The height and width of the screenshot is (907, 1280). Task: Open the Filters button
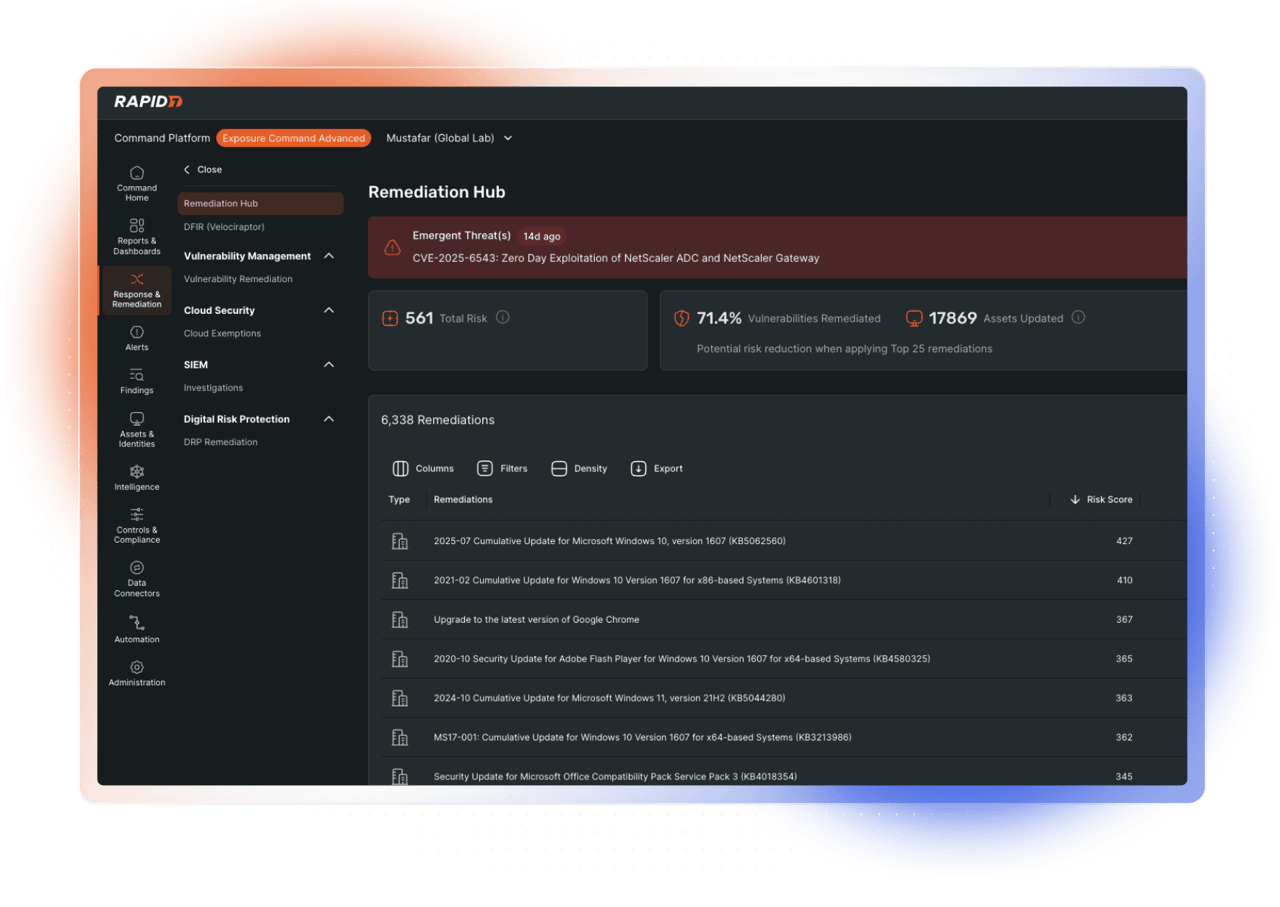tap(502, 468)
